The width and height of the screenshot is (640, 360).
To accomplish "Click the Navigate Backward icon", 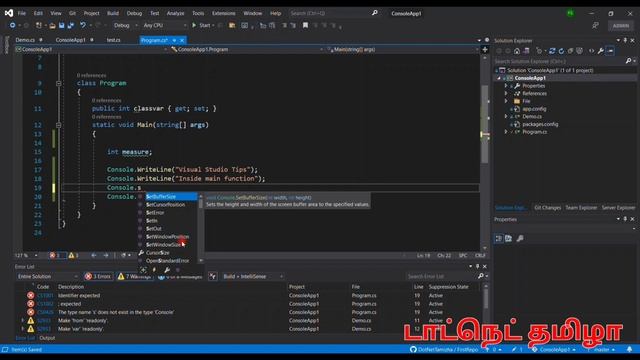I will (x=13, y=25).
